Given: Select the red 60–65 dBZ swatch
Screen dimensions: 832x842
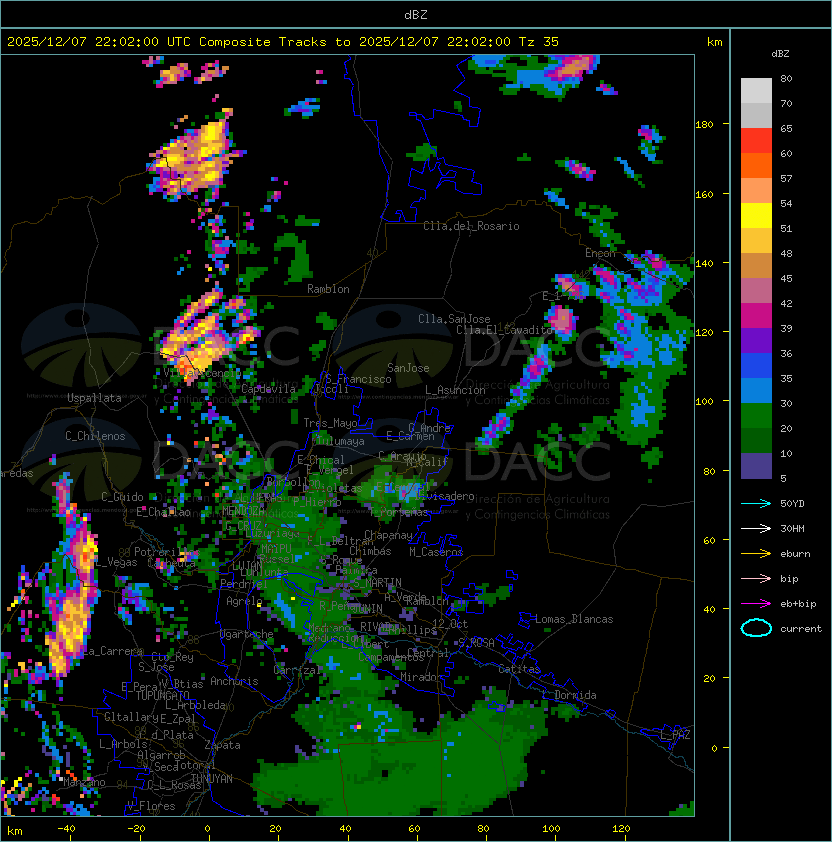Looking at the screenshot, I should coord(756,141).
